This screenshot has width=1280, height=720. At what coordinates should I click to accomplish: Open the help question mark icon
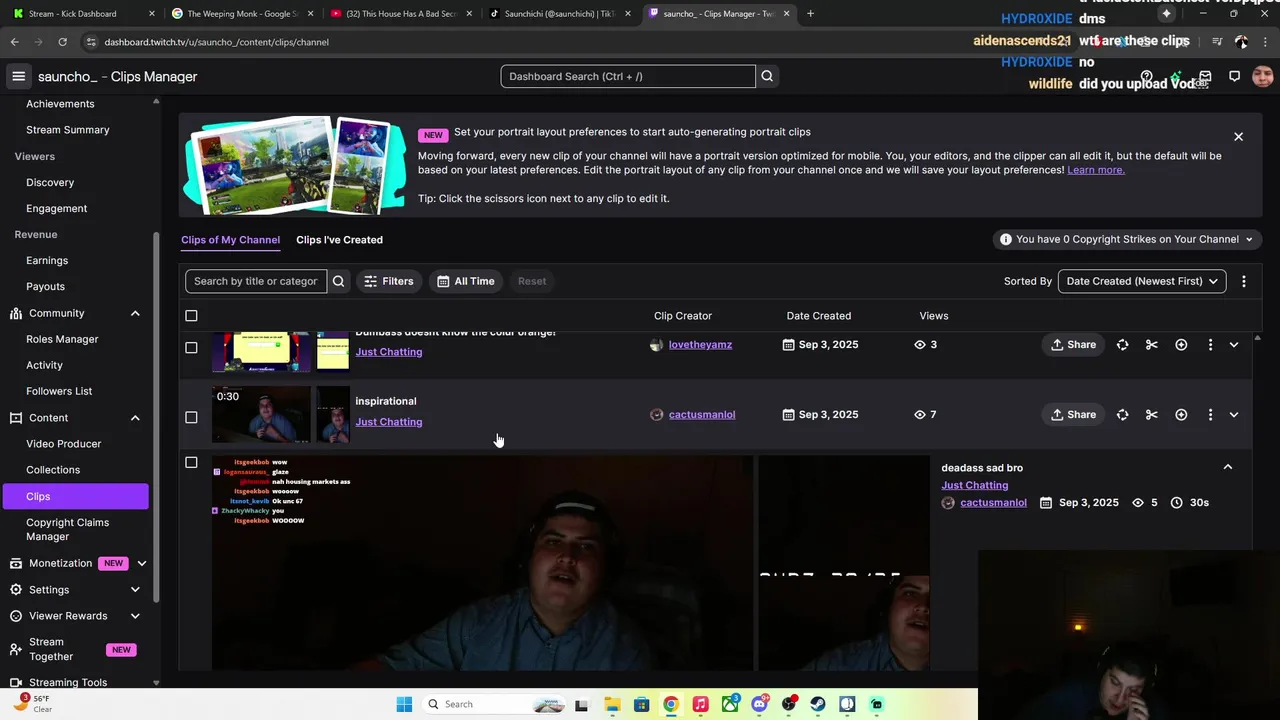[x=1147, y=76]
